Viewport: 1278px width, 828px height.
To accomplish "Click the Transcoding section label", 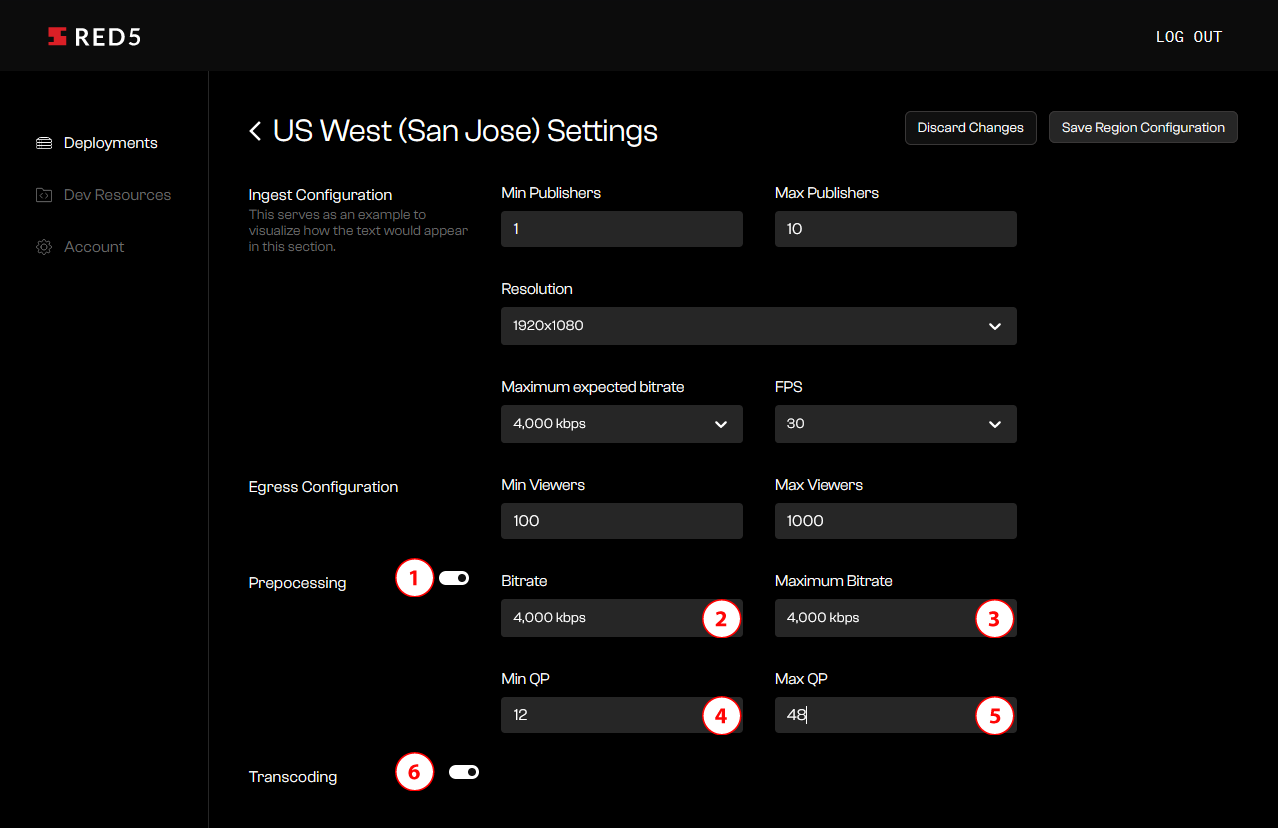I will click(x=293, y=777).
